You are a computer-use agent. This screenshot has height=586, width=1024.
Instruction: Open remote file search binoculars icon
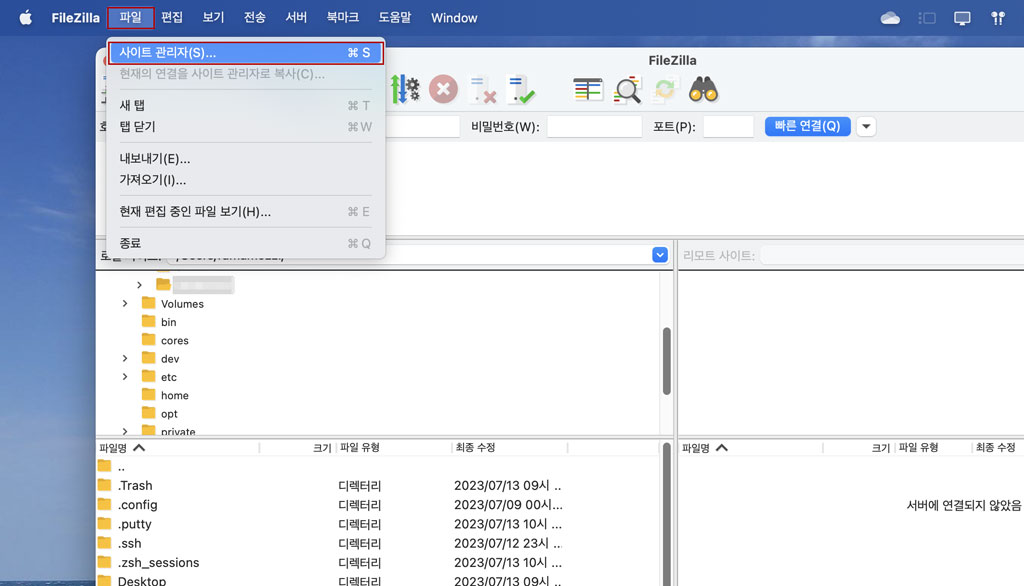click(704, 89)
